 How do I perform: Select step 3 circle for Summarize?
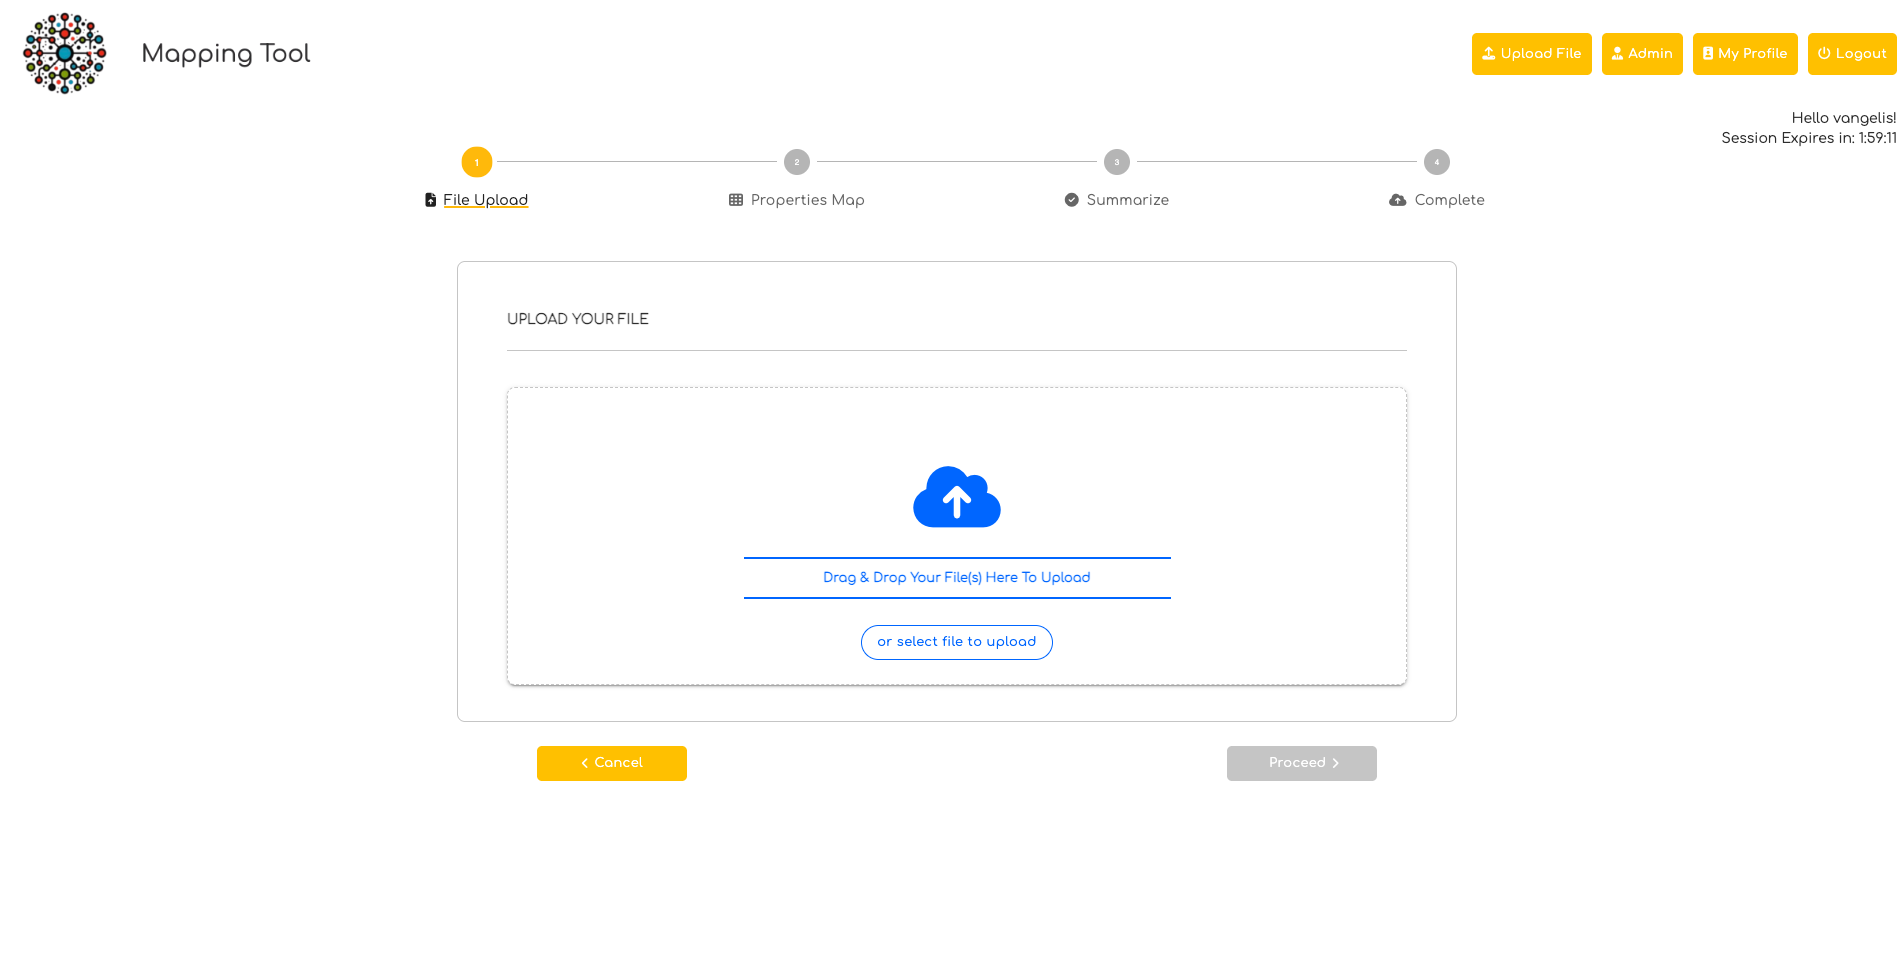[1116, 161]
